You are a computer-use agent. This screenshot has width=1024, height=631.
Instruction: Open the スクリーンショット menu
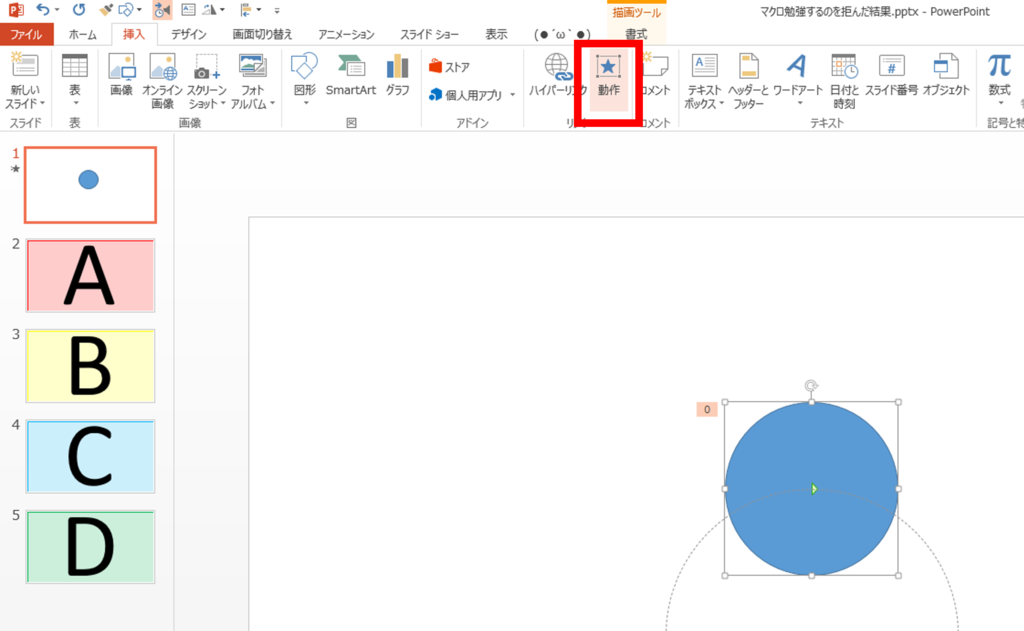coord(206,81)
